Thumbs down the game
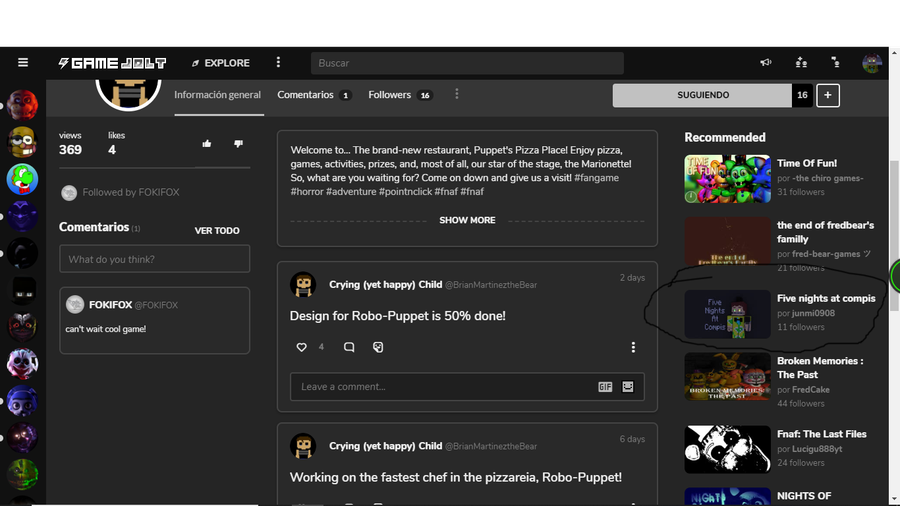The image size is (900, 506). point(238,144)
